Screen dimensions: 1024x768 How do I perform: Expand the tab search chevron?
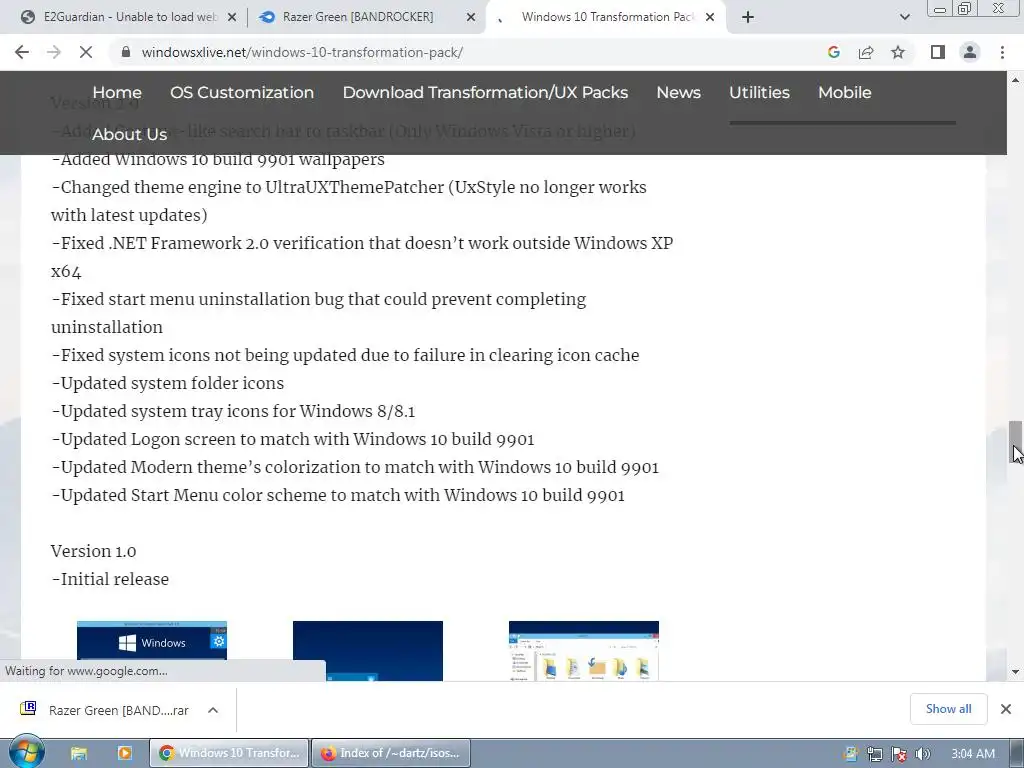coord(904,17)
